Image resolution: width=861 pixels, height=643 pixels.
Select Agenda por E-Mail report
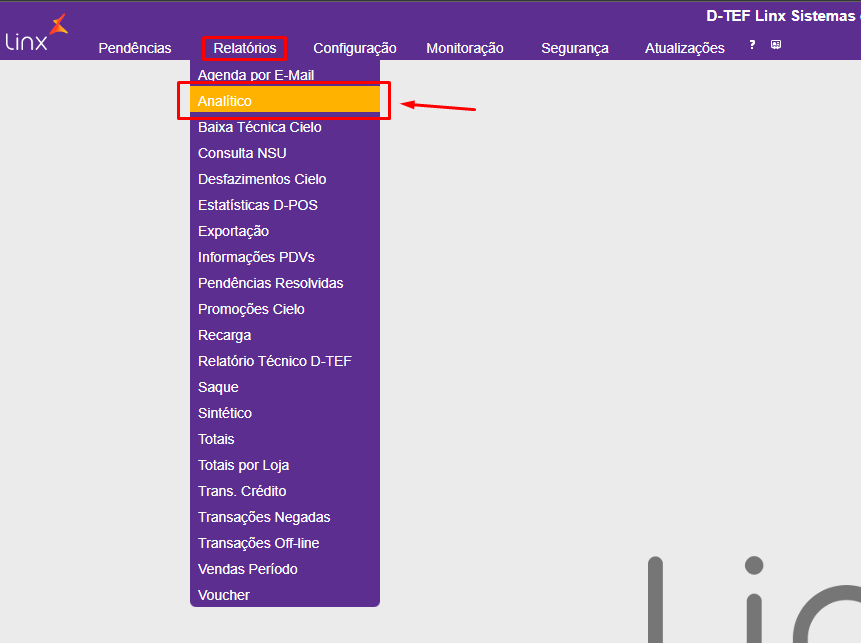point(284,75)
